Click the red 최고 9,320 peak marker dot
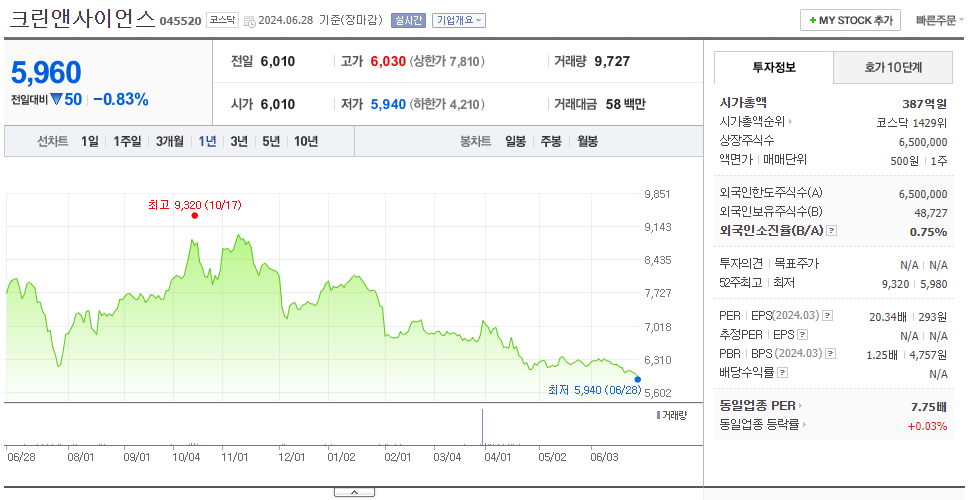Image resolution: width=968 pixels, height=500 pixels. [194, 215]
